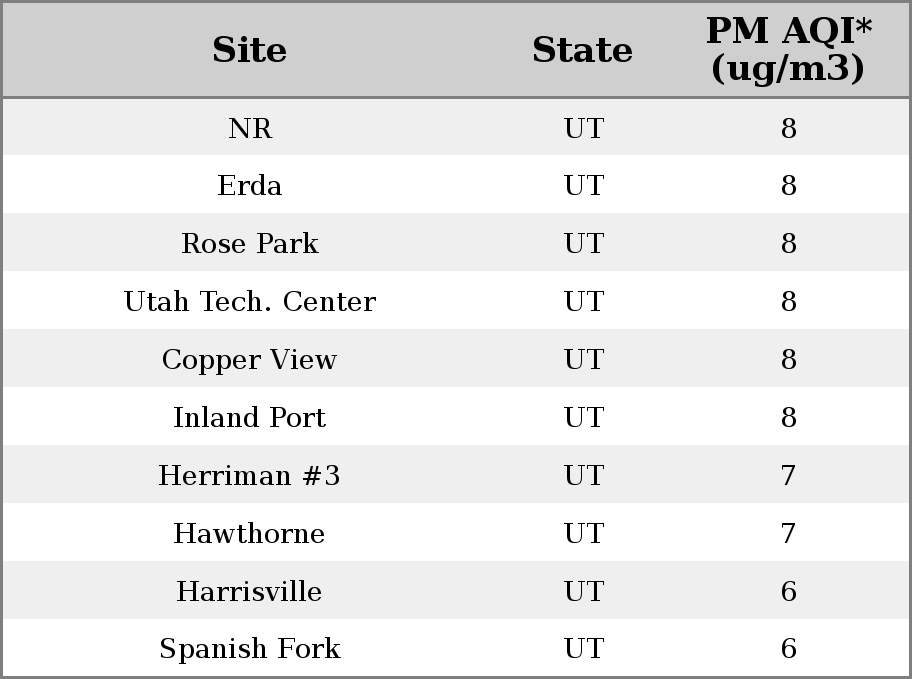
Task: Select the Spanish Fork row
Action: click(456, 648)
